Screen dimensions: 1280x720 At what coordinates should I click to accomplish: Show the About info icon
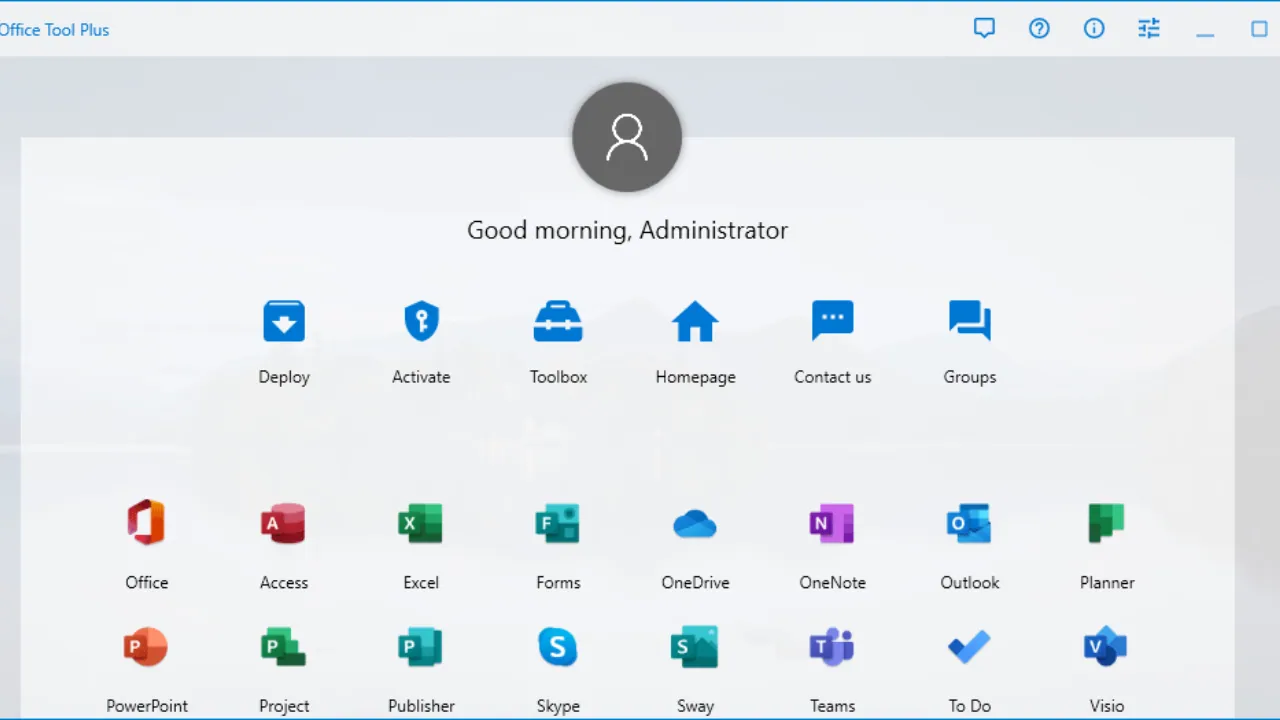[x=1095, y=29]
